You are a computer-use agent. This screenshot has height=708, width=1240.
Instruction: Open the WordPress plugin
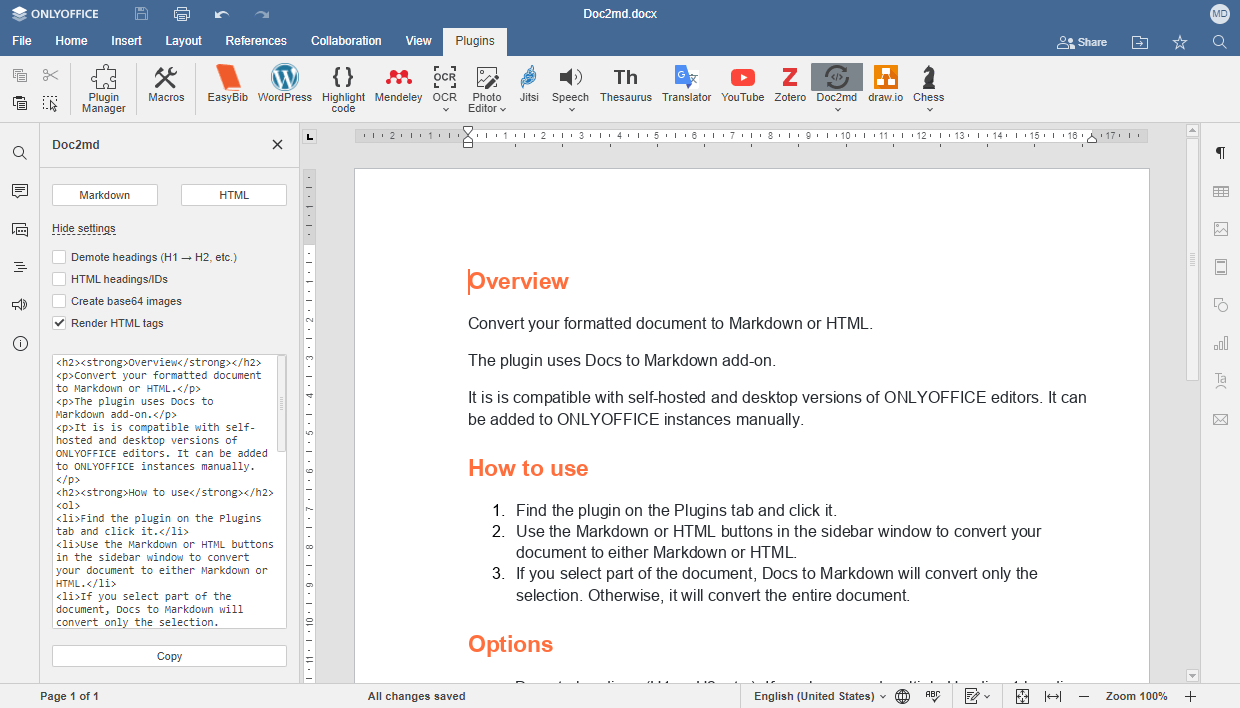coord(285,84)
